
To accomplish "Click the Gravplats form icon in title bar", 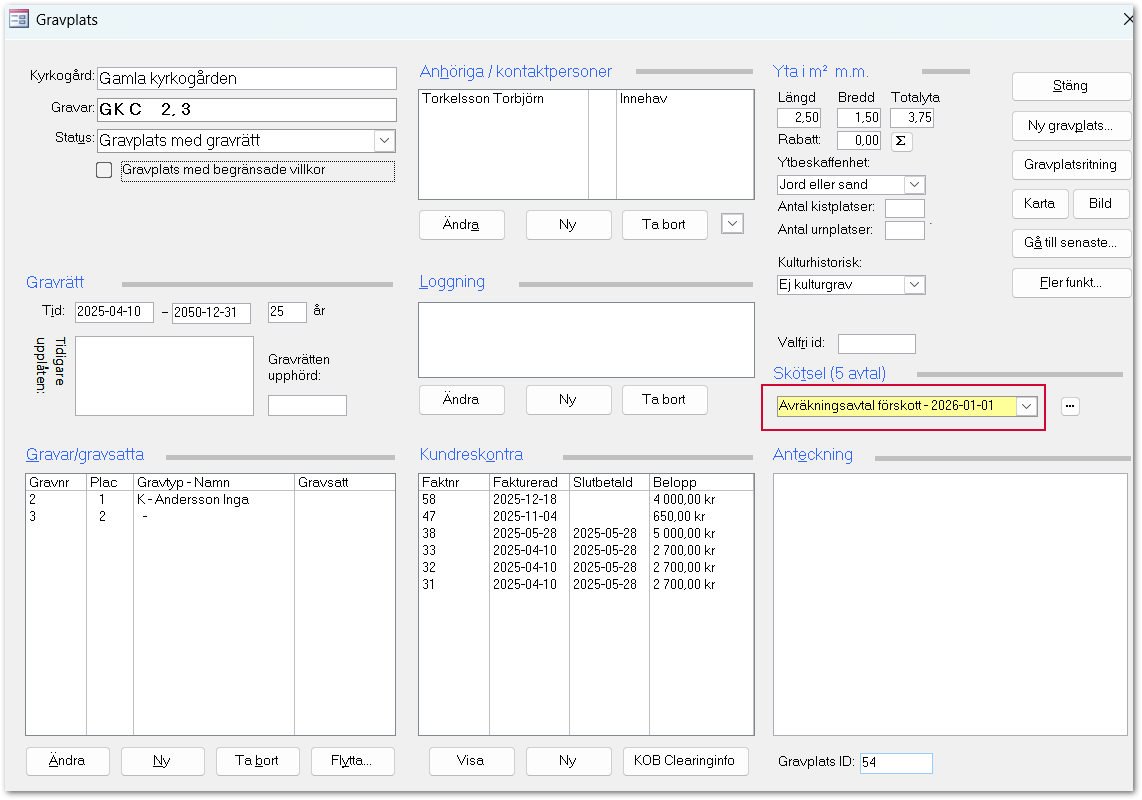I will click(x=18, y=19).
